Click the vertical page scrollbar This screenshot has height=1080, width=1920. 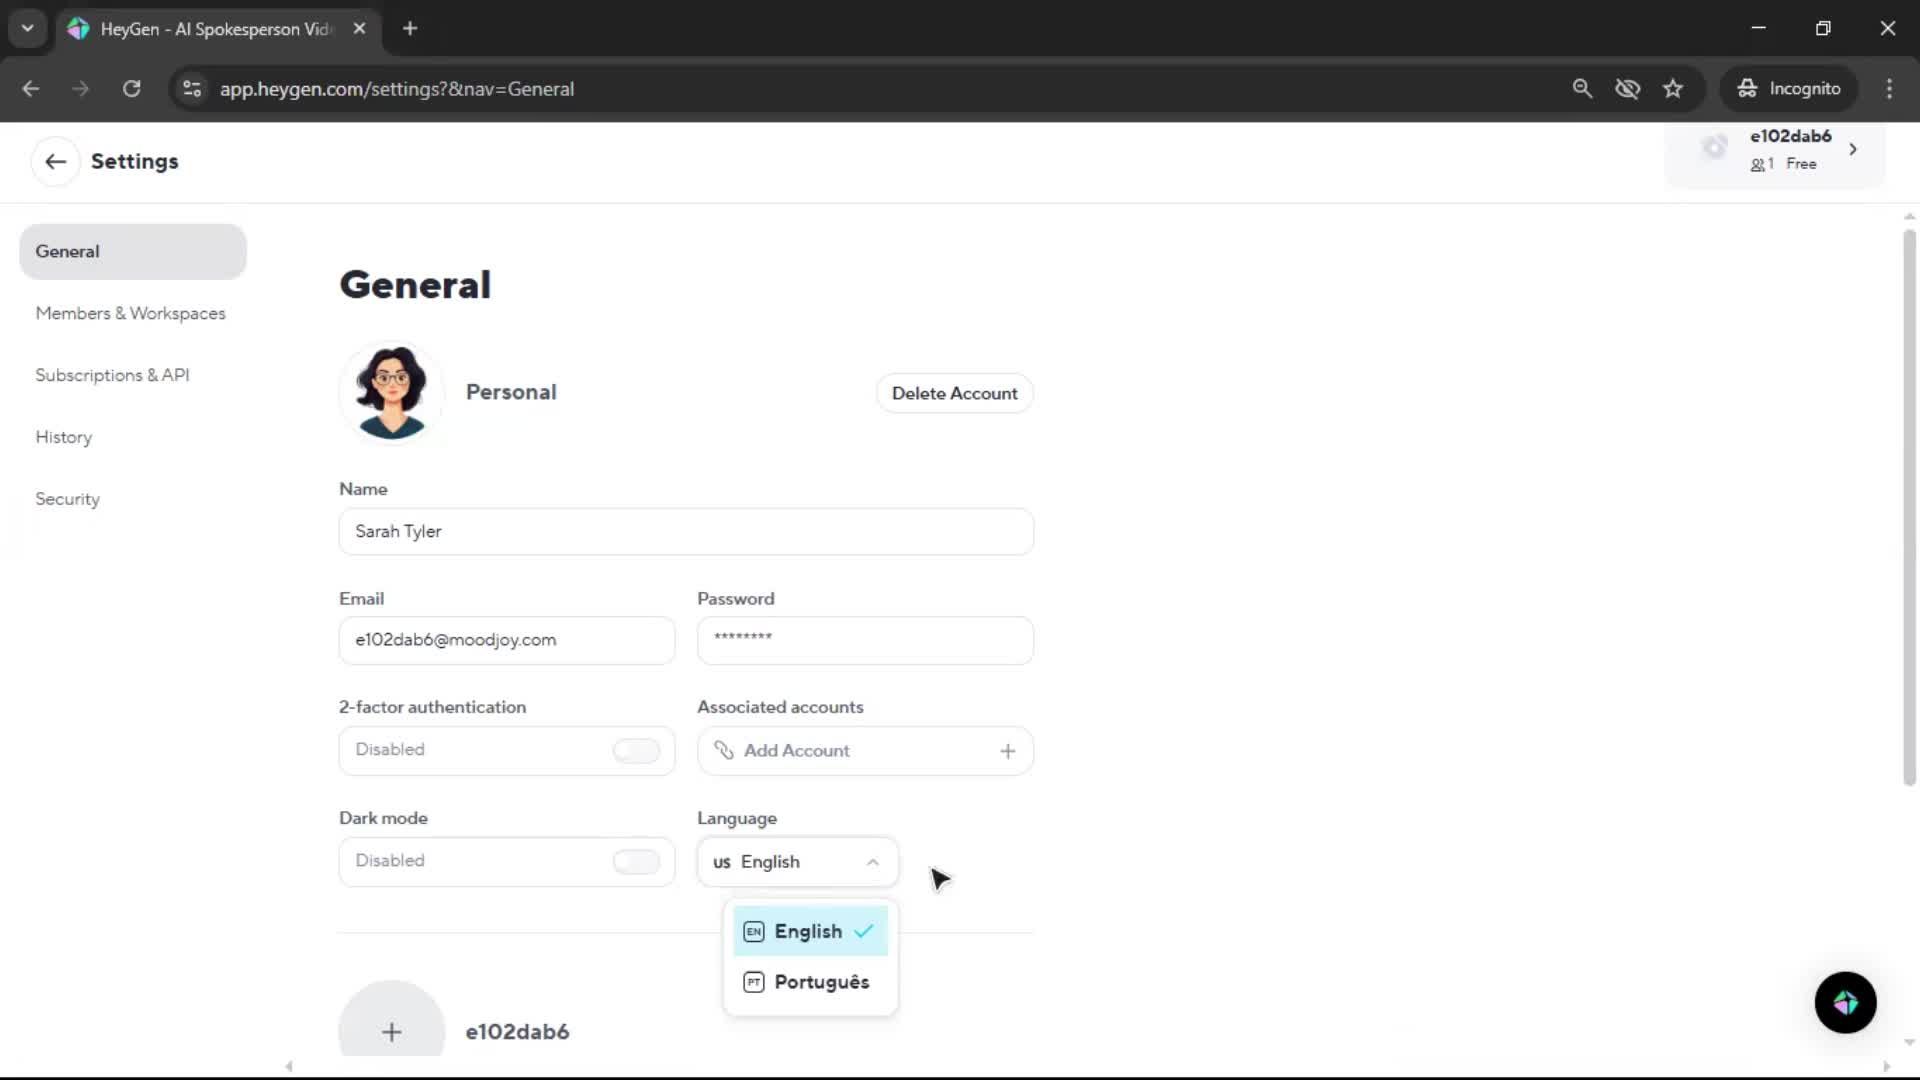(1908, 507)
